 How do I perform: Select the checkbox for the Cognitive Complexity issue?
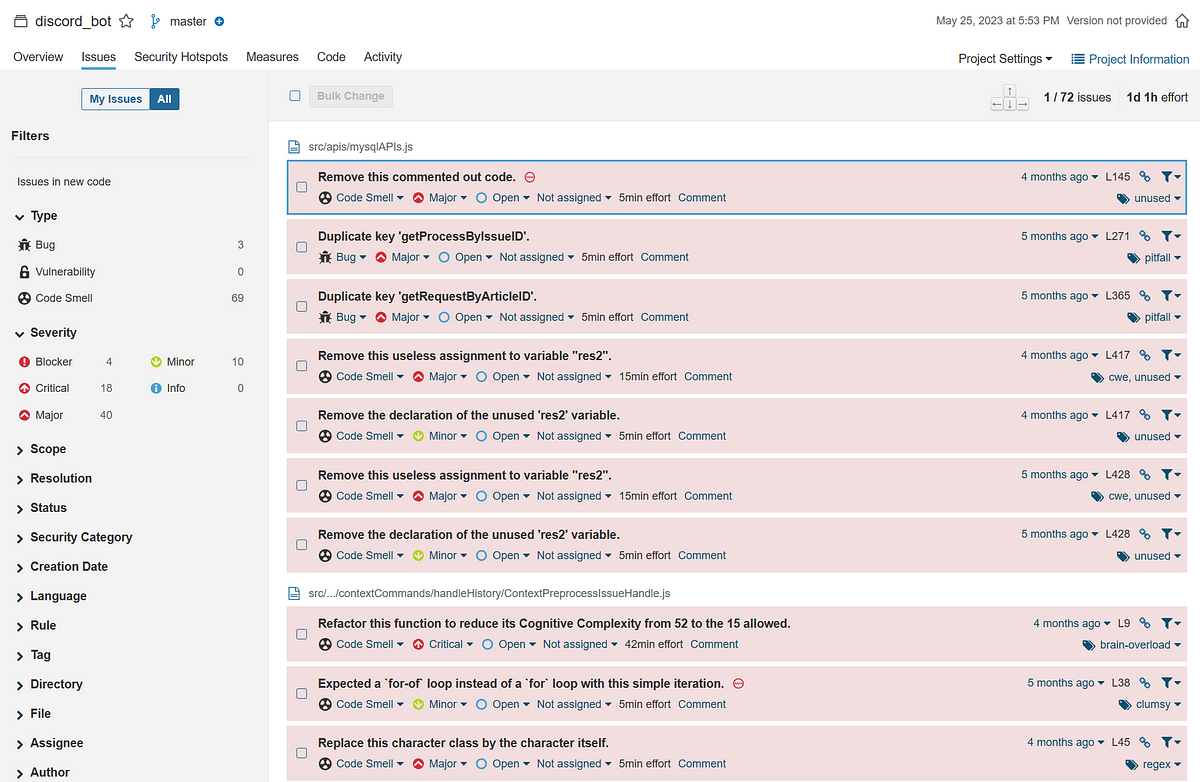[x=302, y=634]
